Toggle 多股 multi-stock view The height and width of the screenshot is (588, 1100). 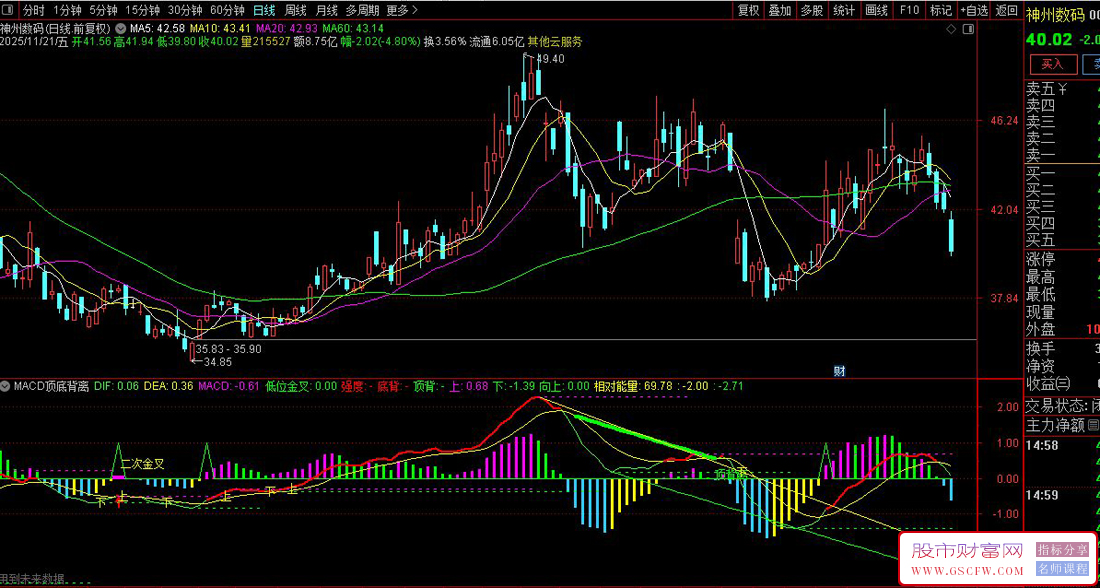click(812, 10)
